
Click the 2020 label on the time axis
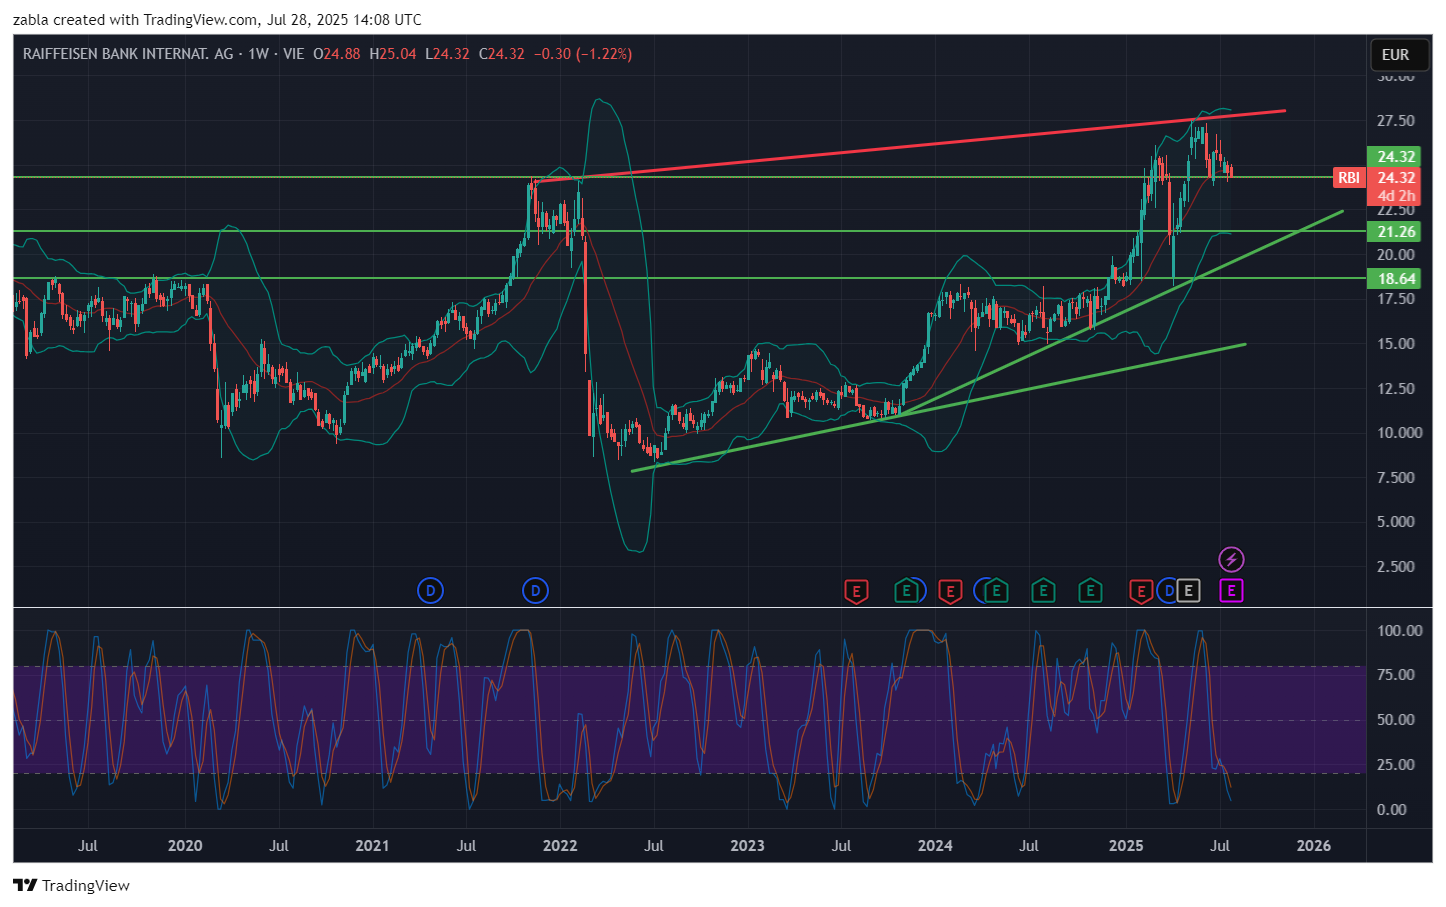click(x=185, y=846)
